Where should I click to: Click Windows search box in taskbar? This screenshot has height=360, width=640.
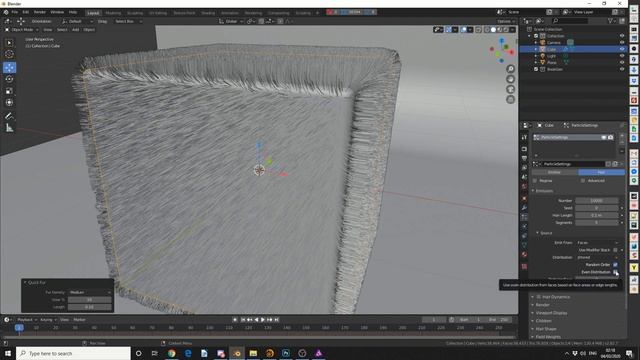(73, 353)
